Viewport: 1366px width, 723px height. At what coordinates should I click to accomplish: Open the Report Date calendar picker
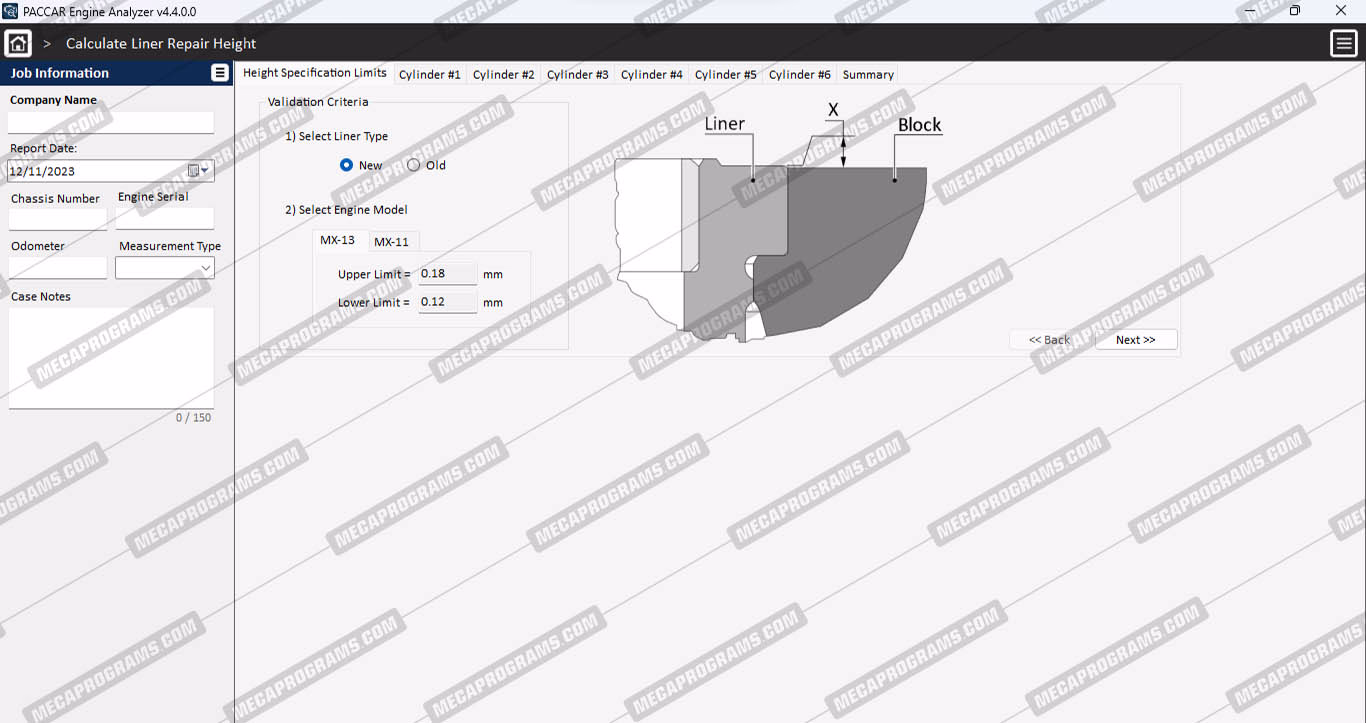point(198,171)
